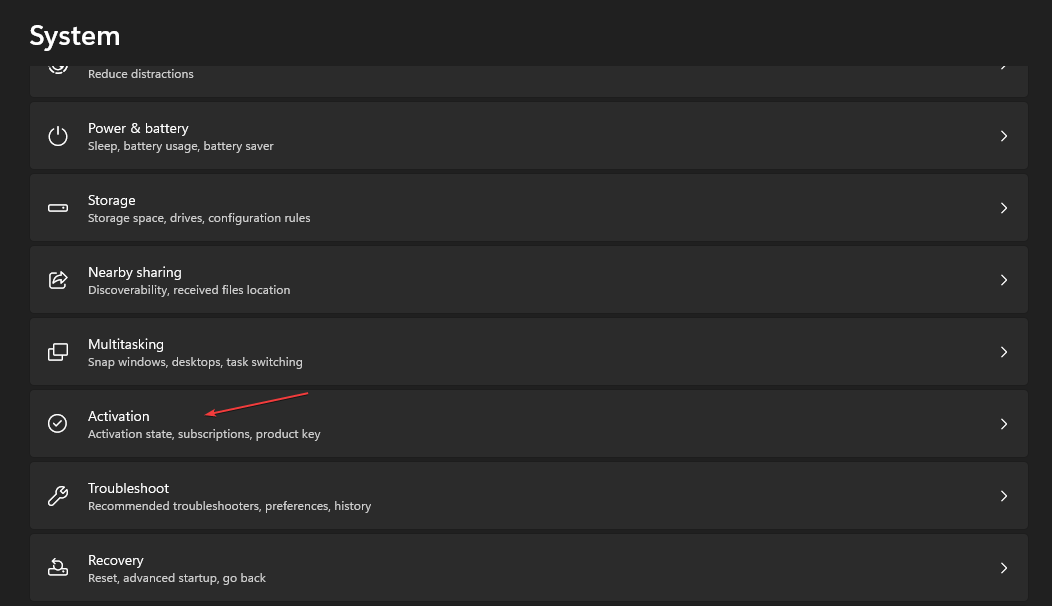Screen dimensions: 1052x606
Task: Expand the Activation settings chevron
Action: (x=1004, y=423)
